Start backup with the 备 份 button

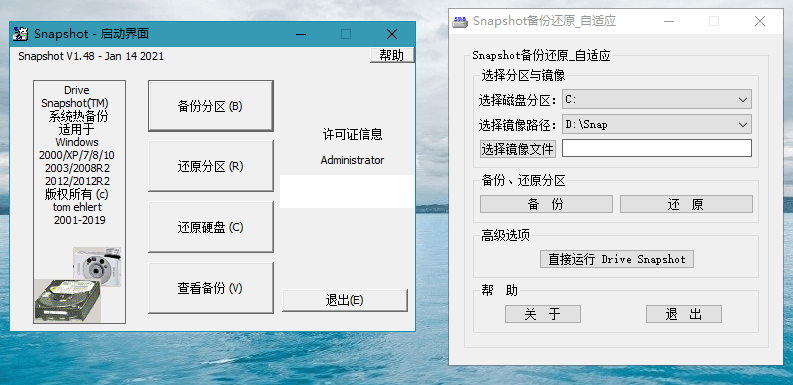tap(546, 204)
